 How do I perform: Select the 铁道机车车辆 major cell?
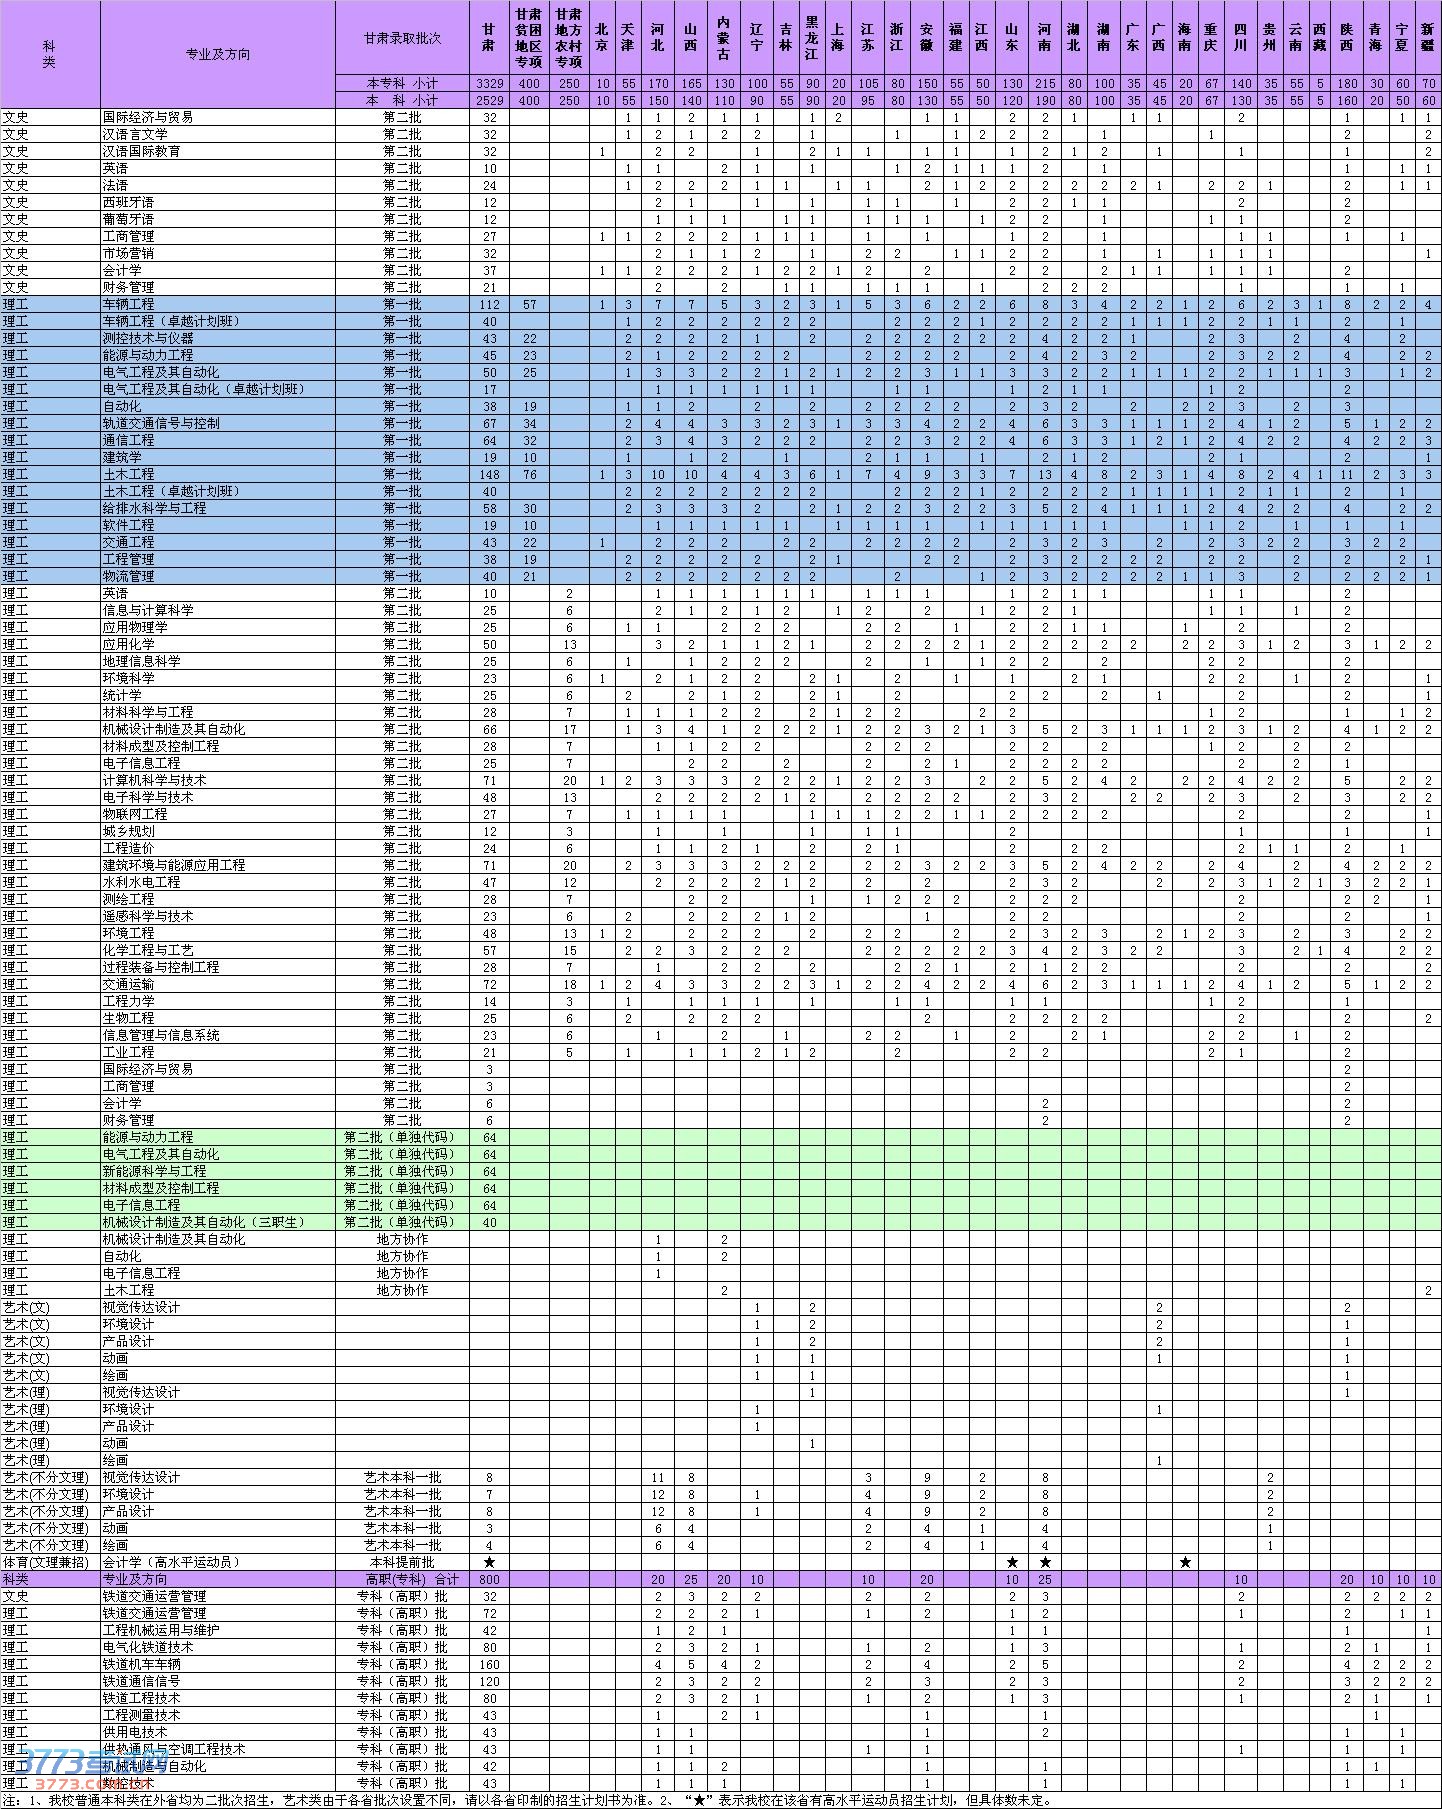(141, 1664)
